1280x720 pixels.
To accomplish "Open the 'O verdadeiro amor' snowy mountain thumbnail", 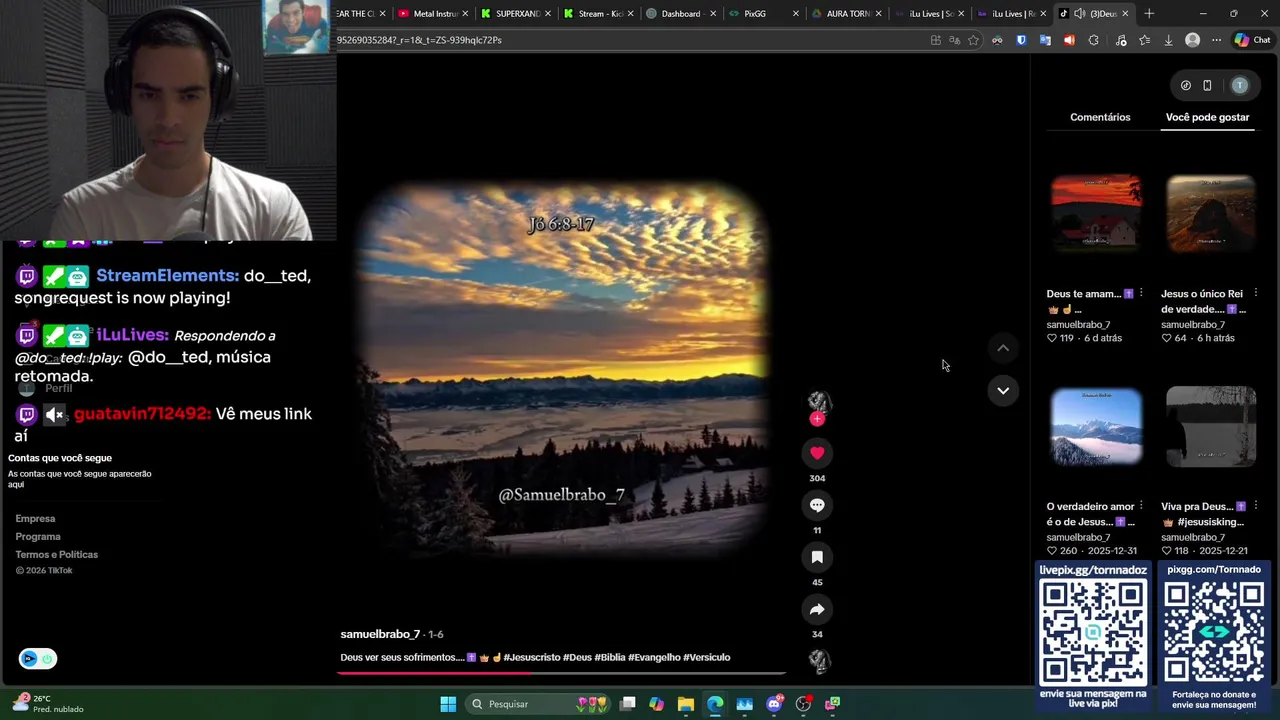I will click(x=1096, y=427).
